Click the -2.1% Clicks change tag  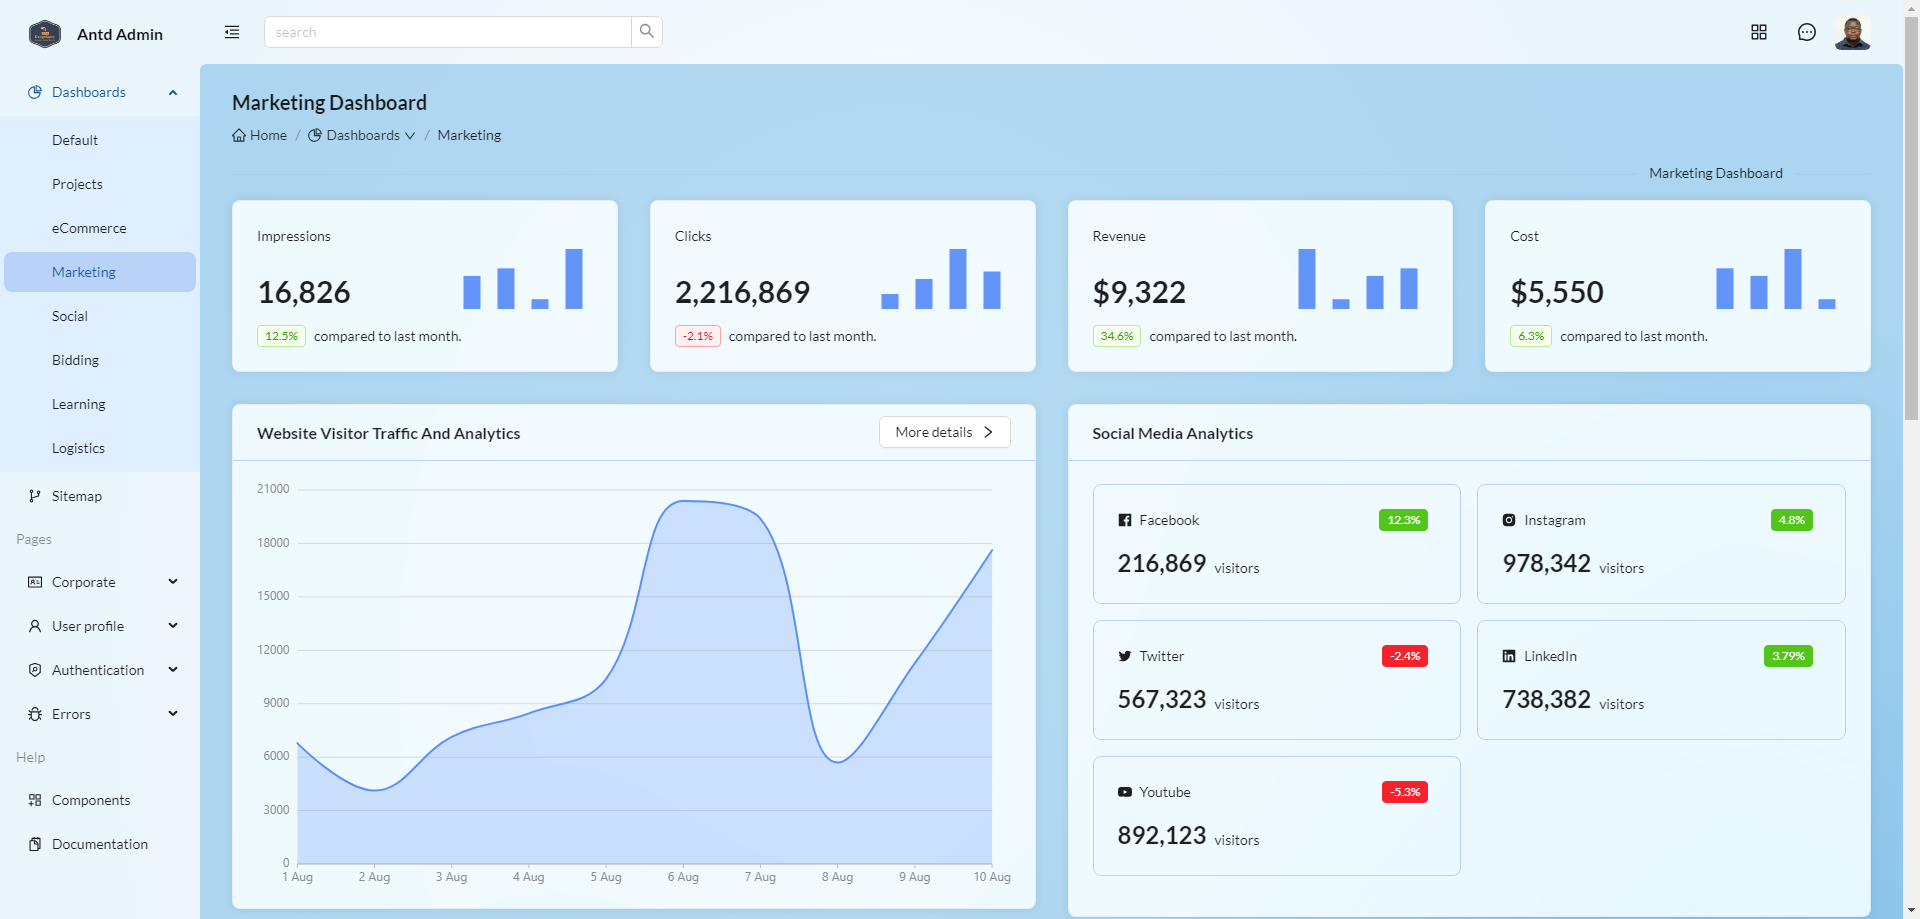698,336
